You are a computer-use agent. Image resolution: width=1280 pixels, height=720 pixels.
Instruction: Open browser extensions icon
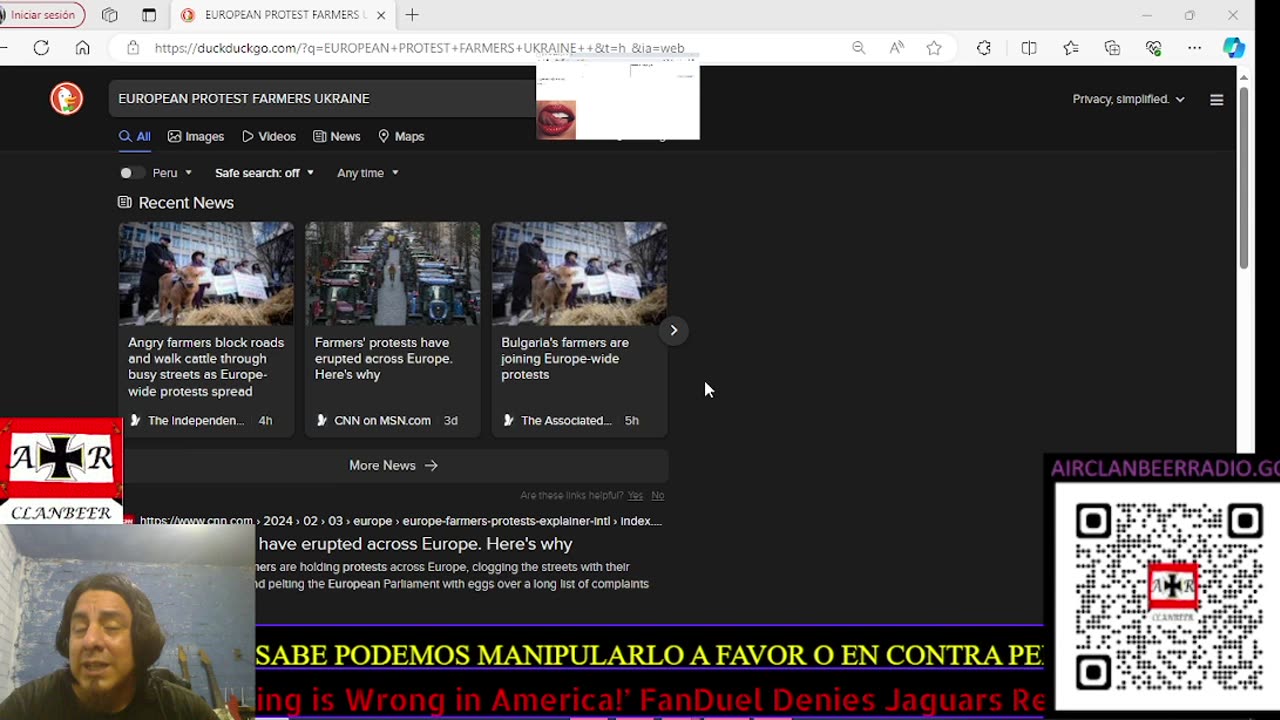984,47
